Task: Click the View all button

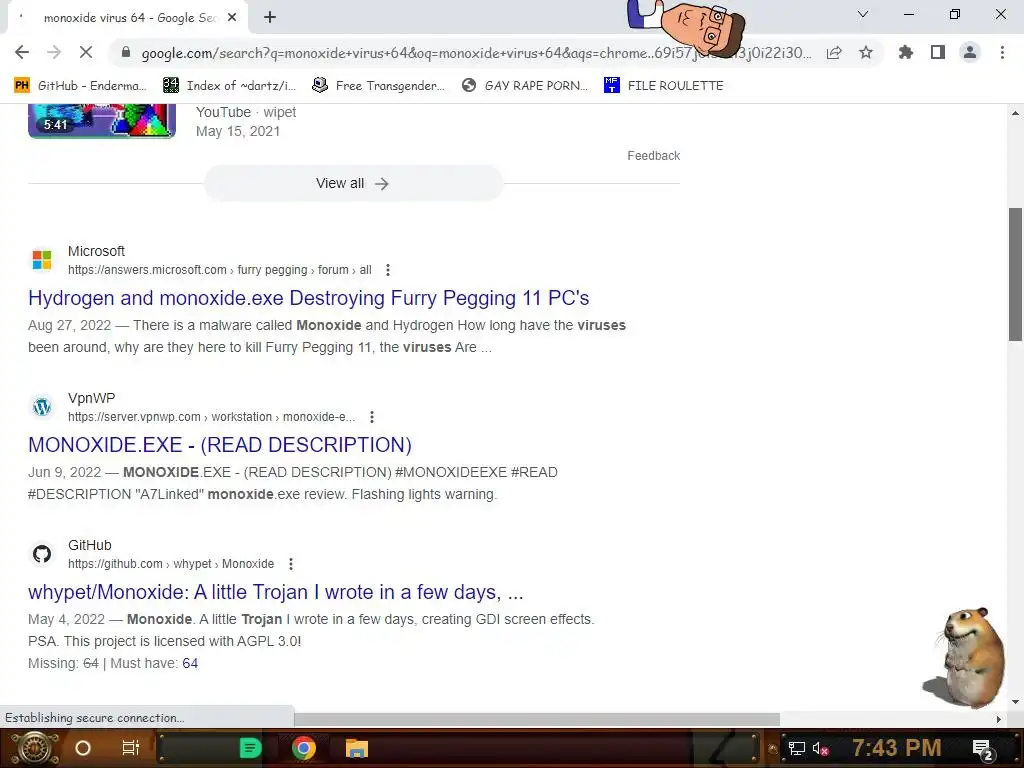Action: pyautogui.click(x=353, y=184)
